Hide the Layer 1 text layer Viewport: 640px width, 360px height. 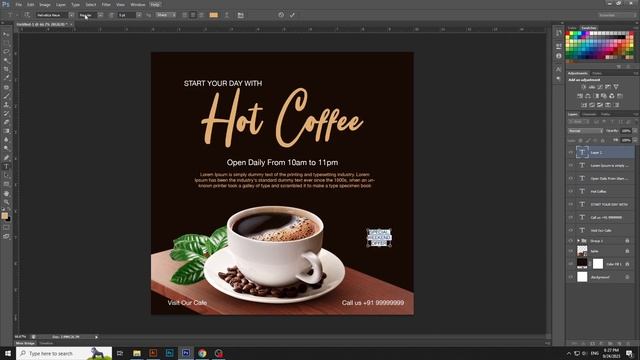tap(571, 152)
